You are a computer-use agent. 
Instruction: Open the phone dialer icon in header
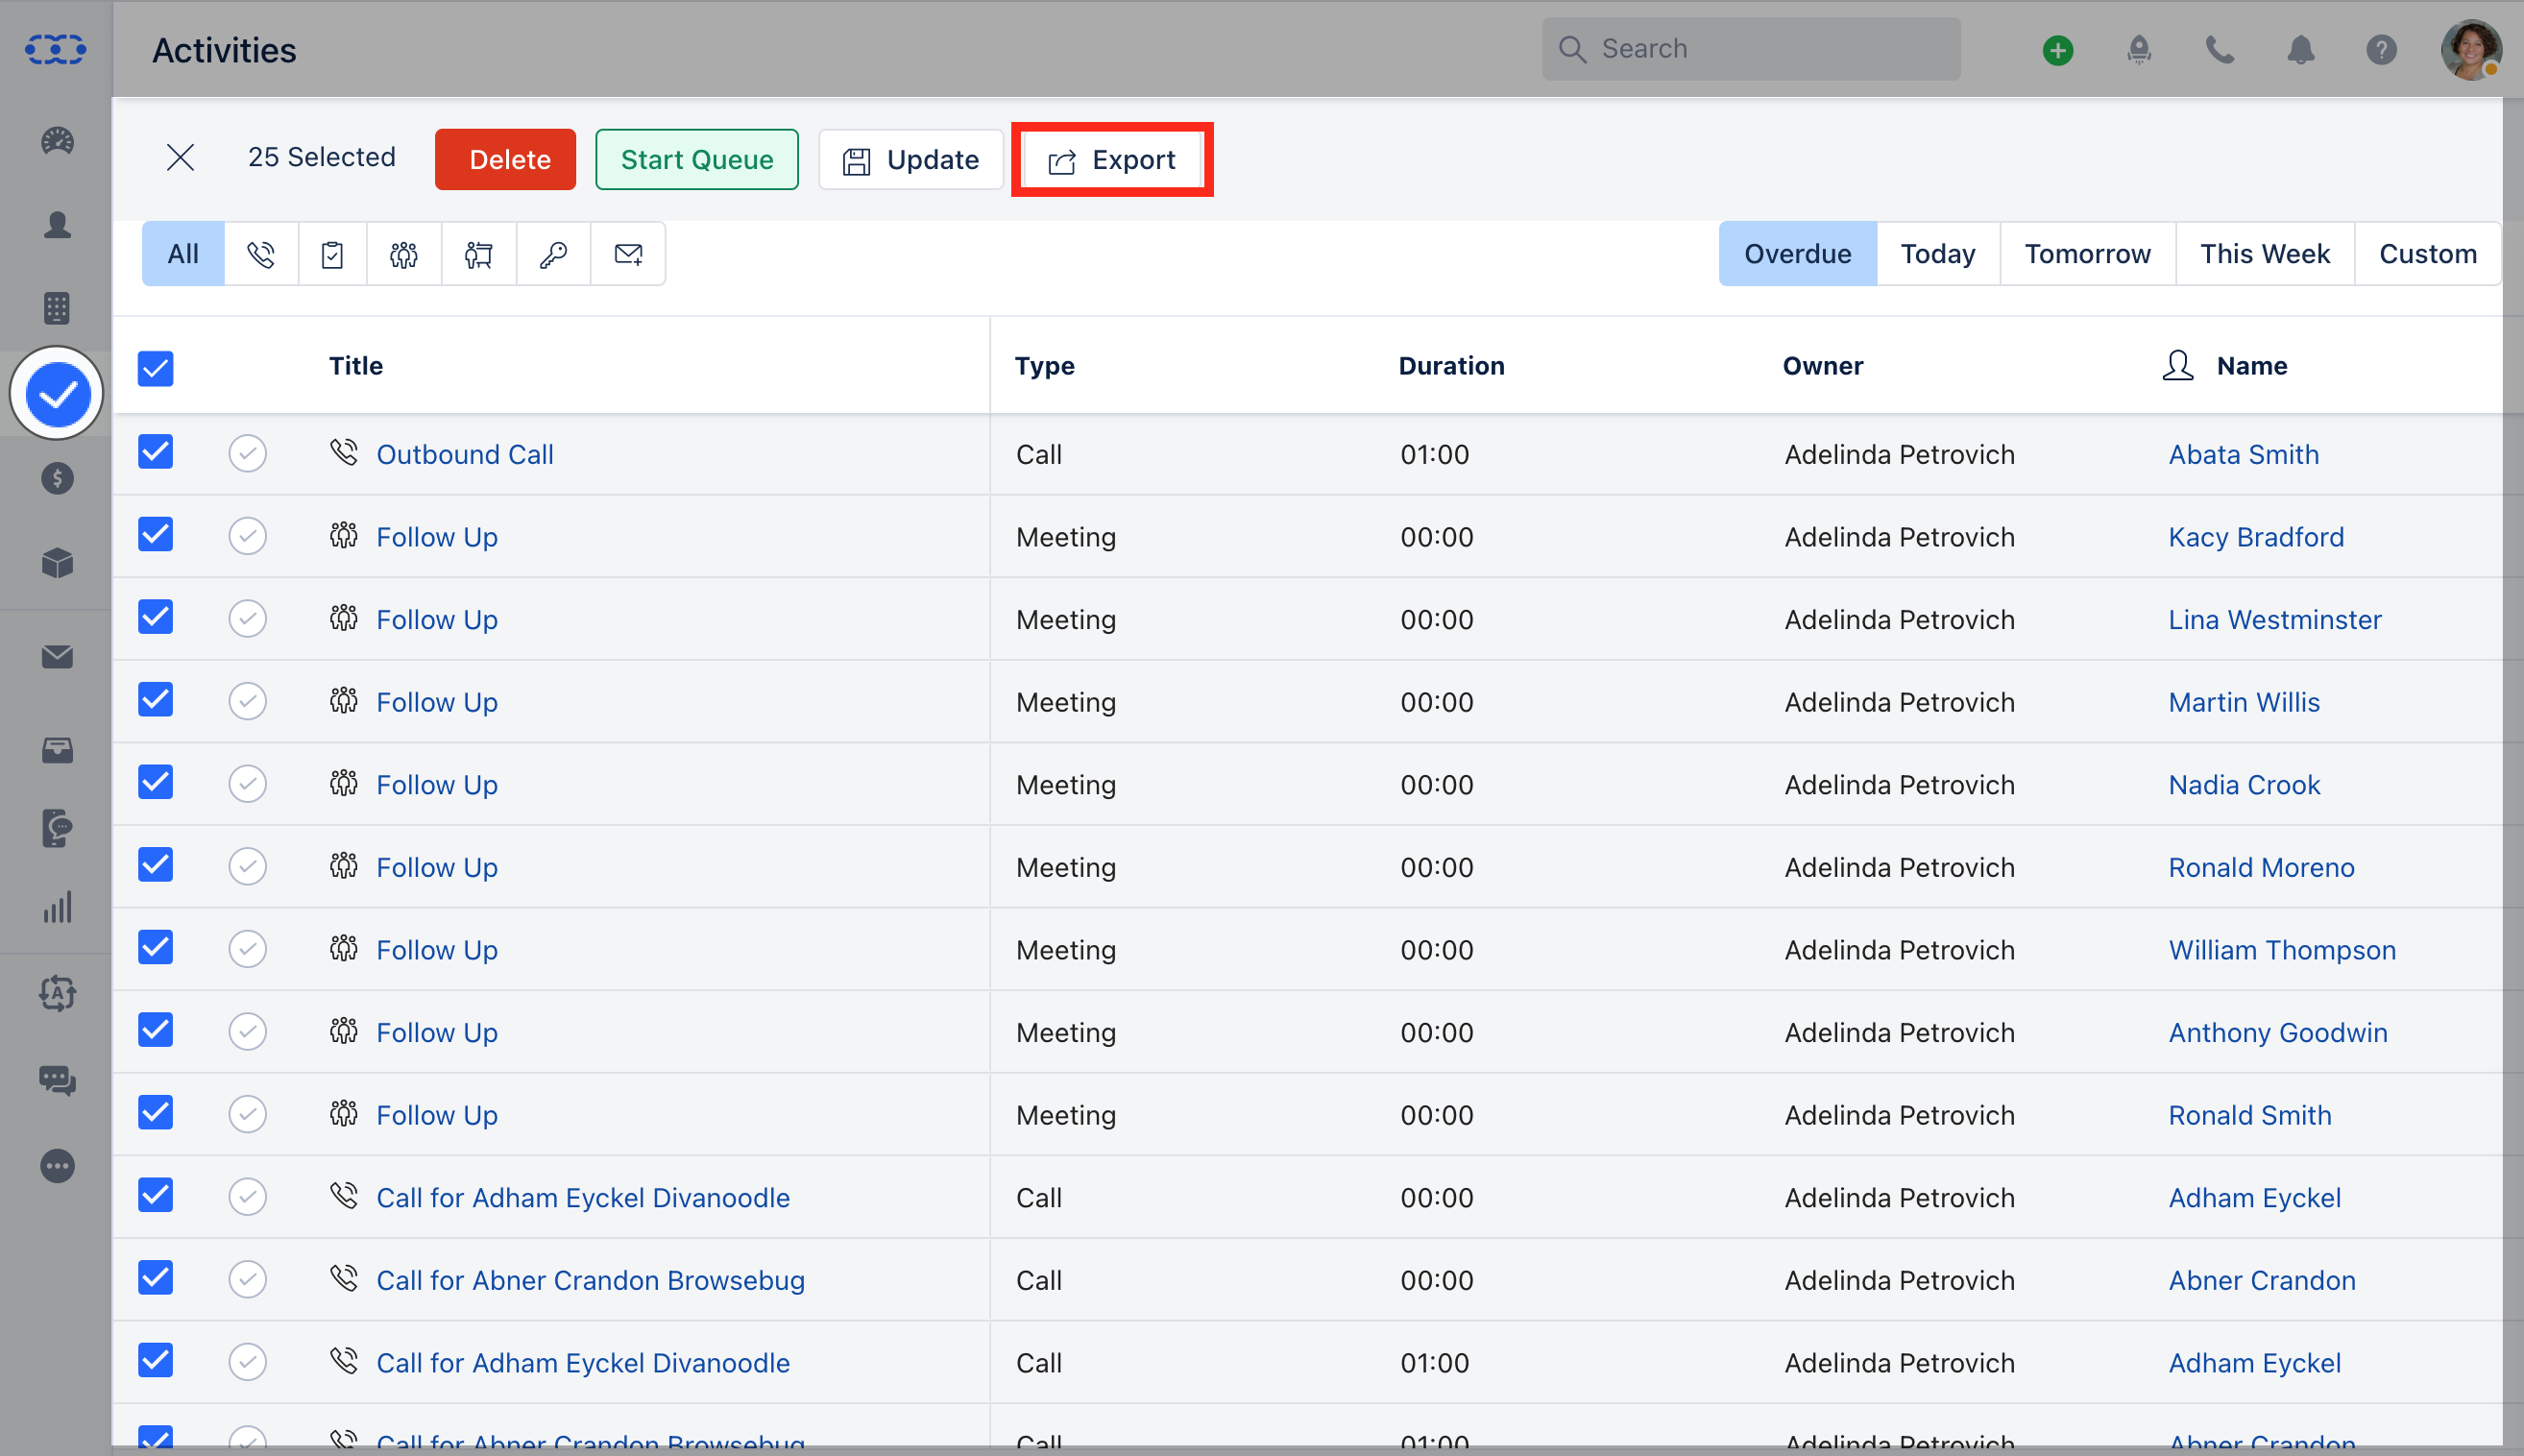(2220, 50)
